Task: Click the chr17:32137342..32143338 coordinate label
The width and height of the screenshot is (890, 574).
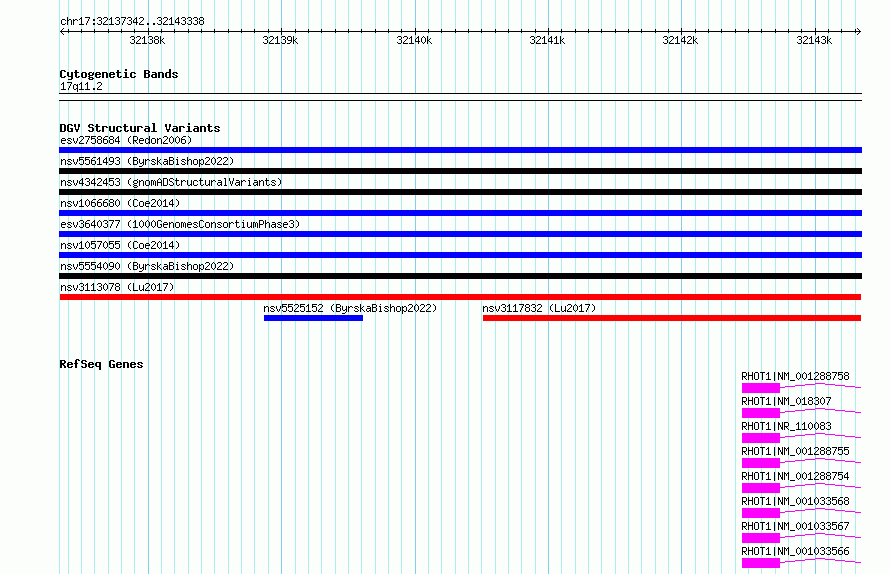Action: point(132,21)
